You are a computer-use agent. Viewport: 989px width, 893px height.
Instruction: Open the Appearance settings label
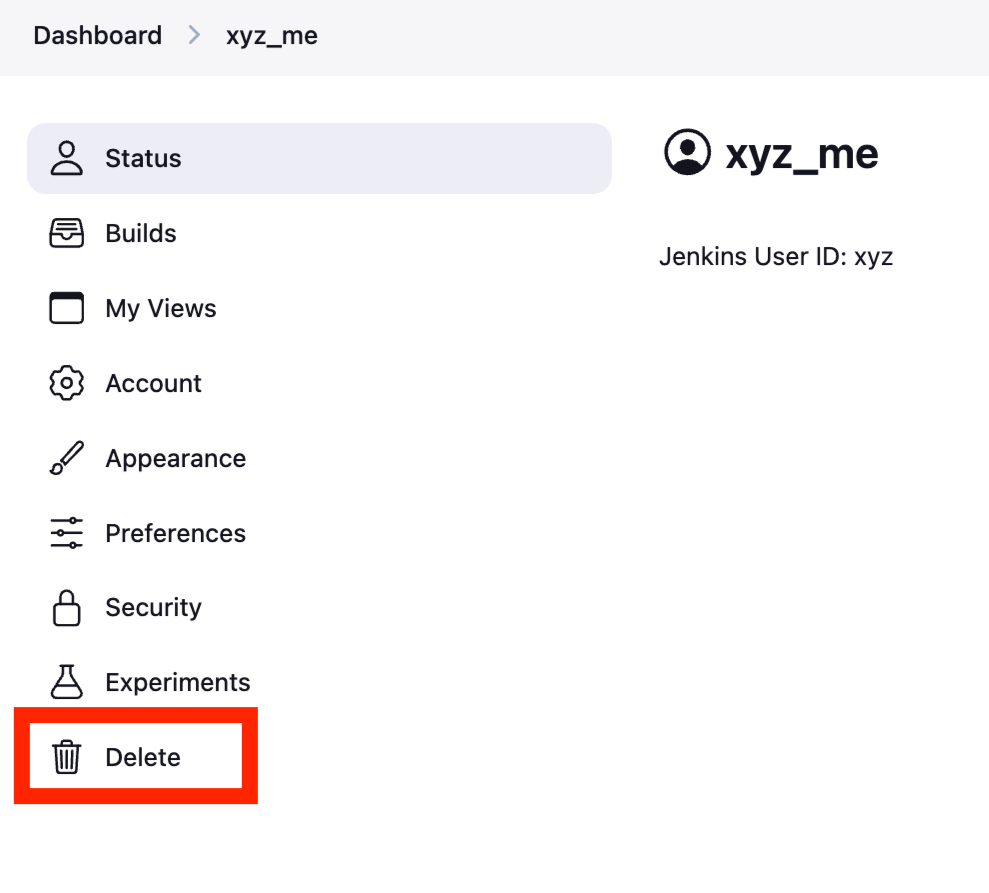[x=175, y=458]
